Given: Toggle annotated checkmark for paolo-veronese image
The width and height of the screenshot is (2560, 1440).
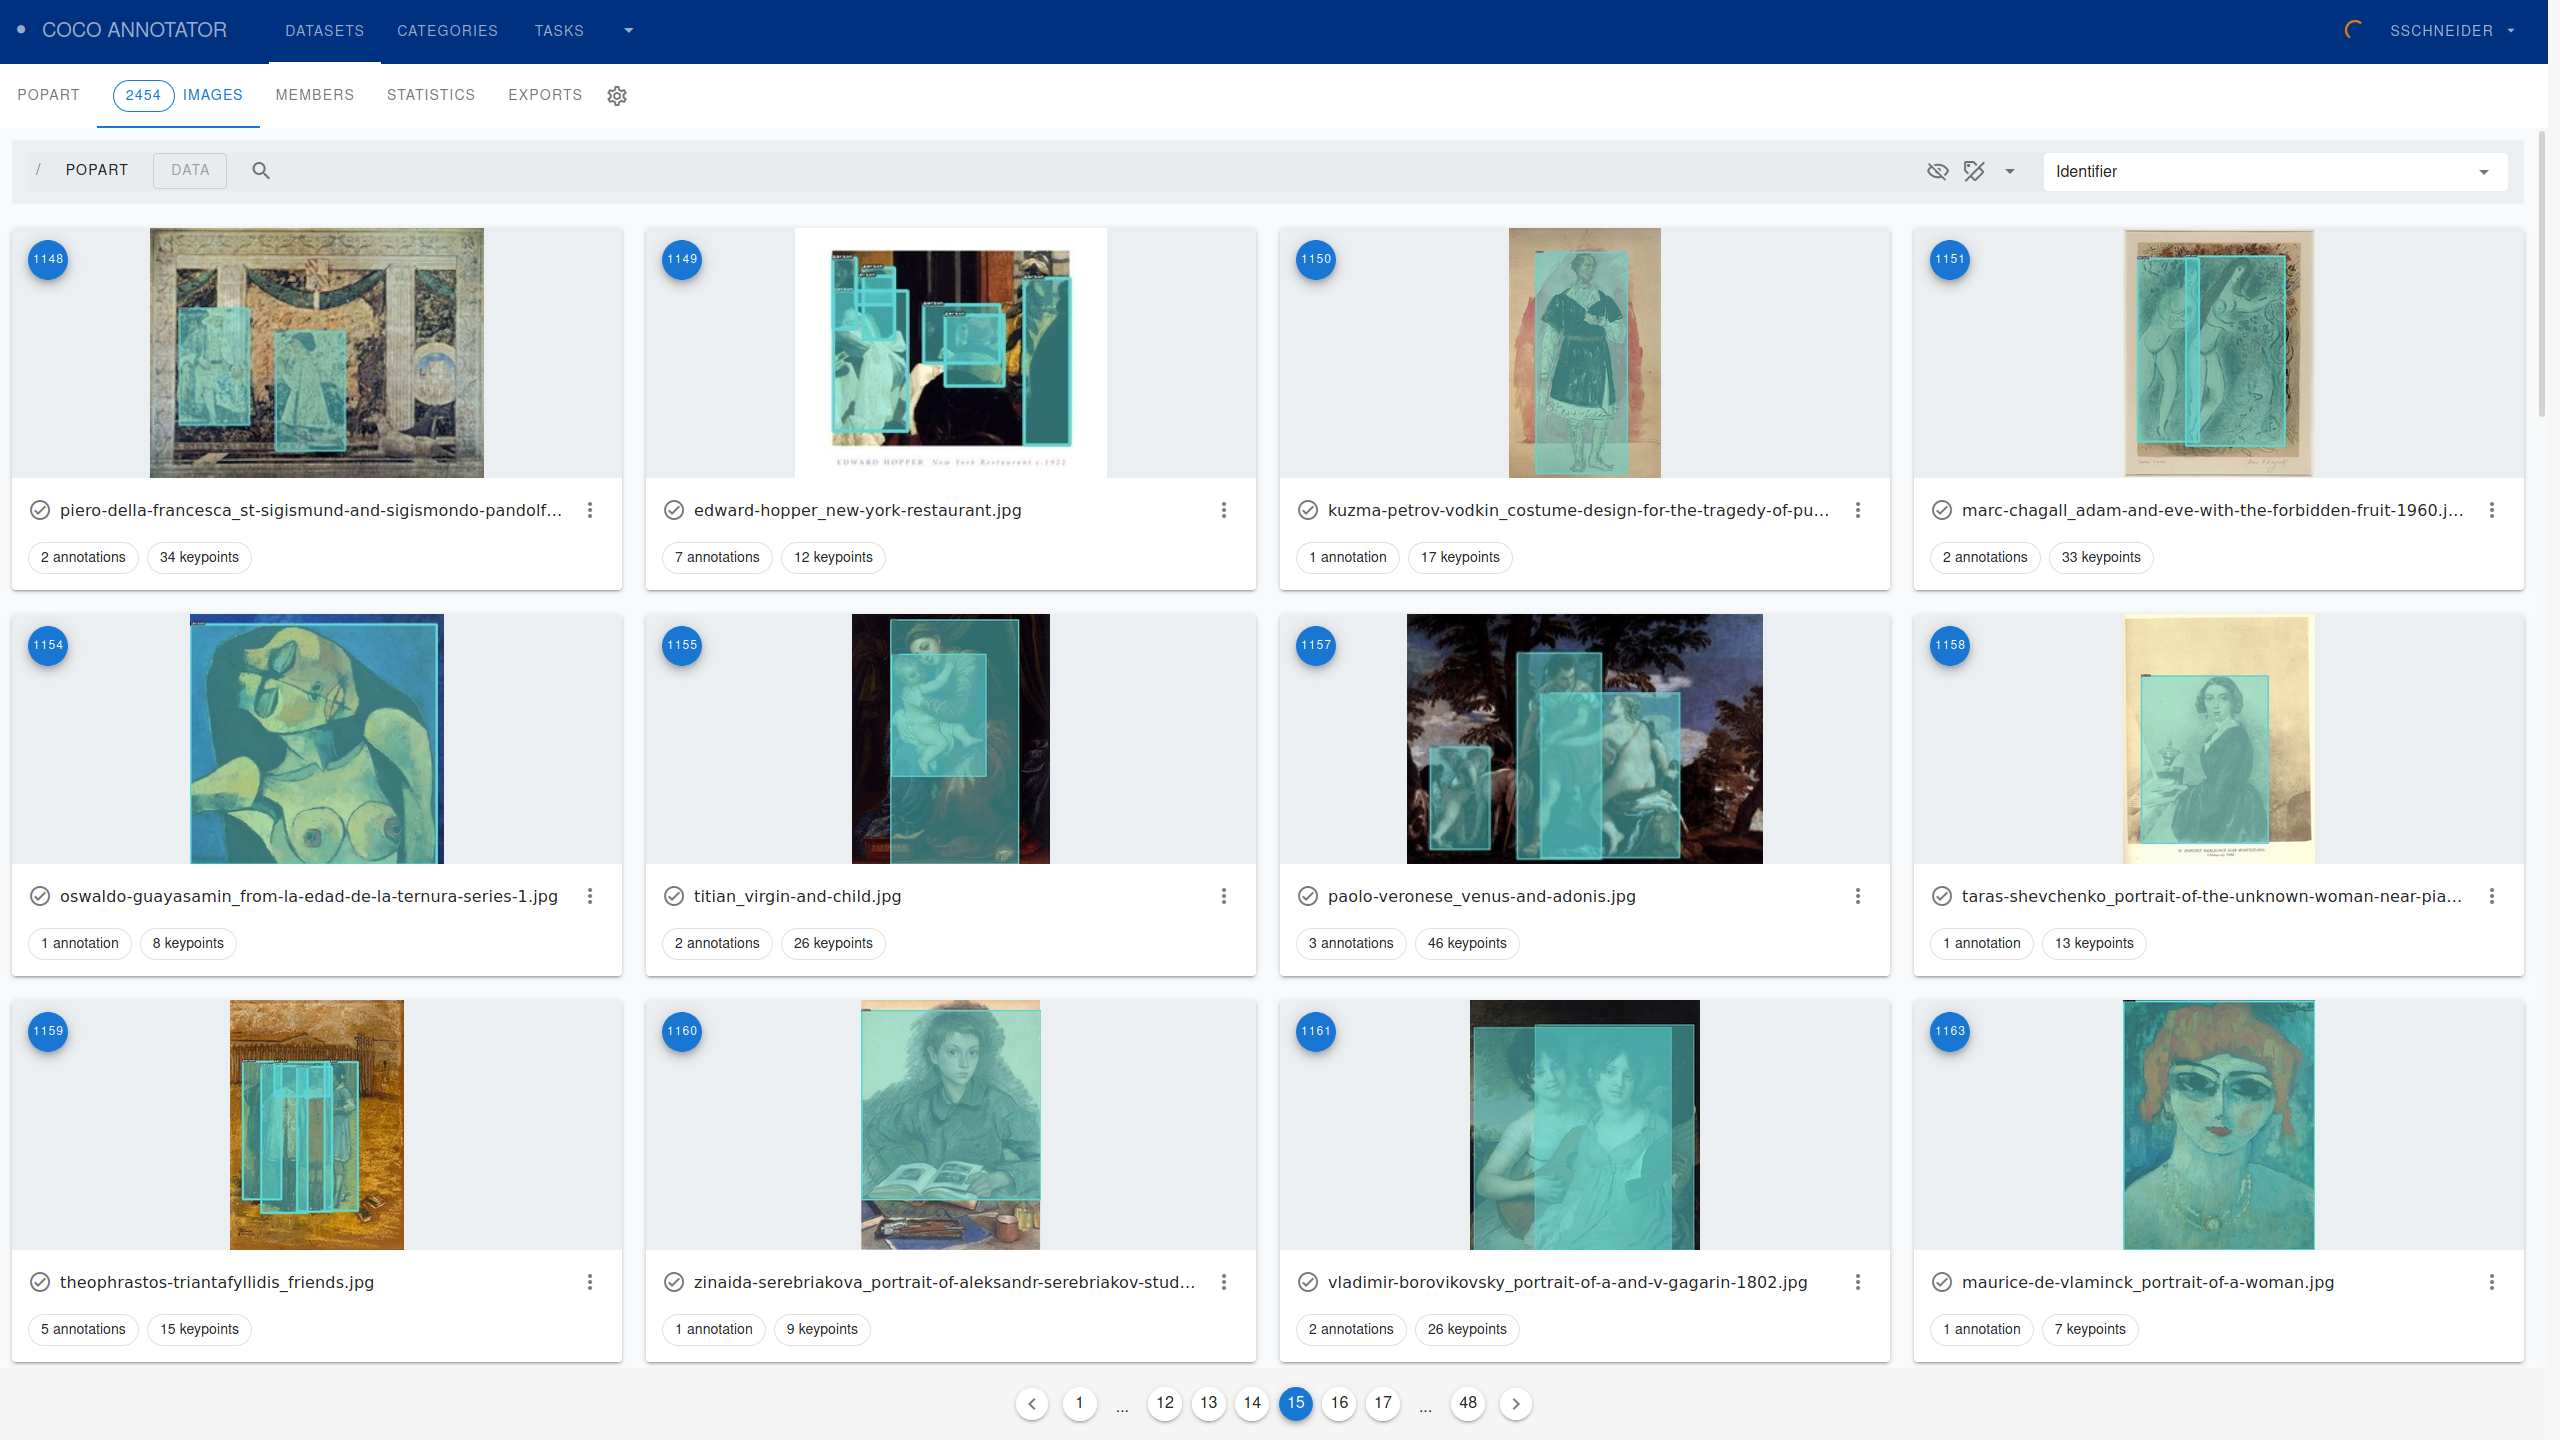Looking at the screenshot, I should click(1308, 896).
